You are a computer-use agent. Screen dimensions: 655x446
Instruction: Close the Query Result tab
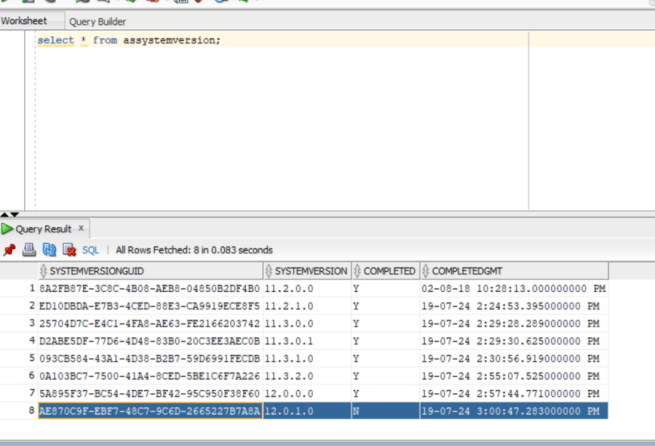tap(81, 228)
